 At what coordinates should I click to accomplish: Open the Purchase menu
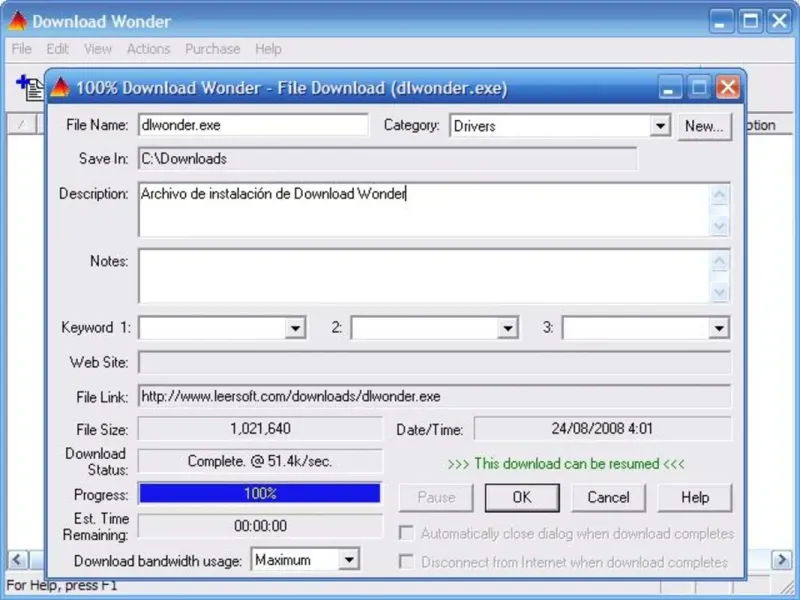coord(212,49)
